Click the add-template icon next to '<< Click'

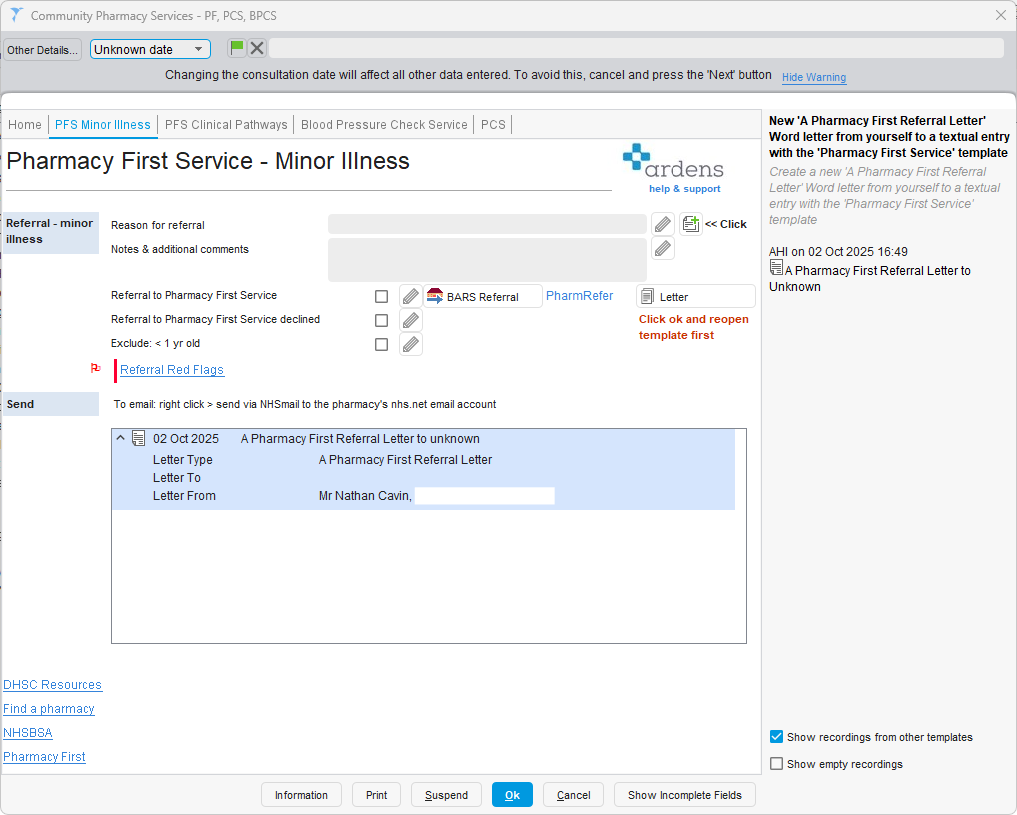pos(691,224)
